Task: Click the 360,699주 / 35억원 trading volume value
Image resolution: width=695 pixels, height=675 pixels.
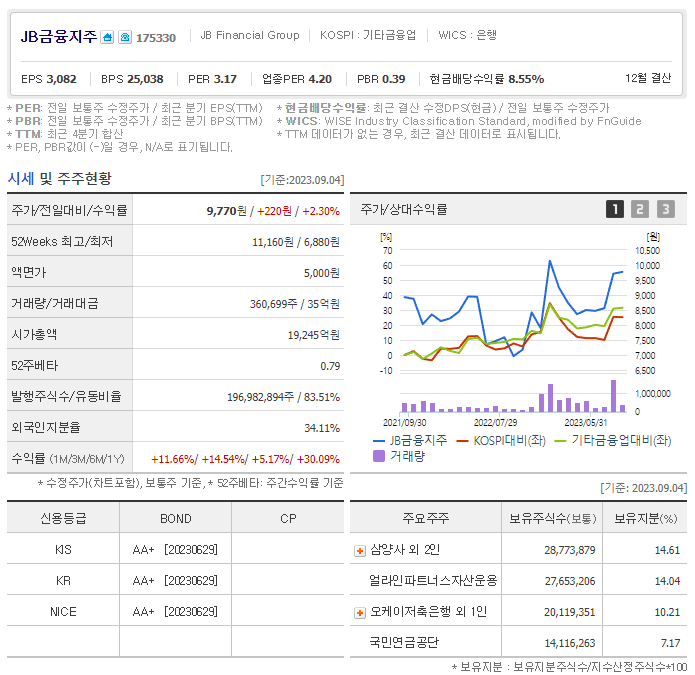Action: pos(295,304)
